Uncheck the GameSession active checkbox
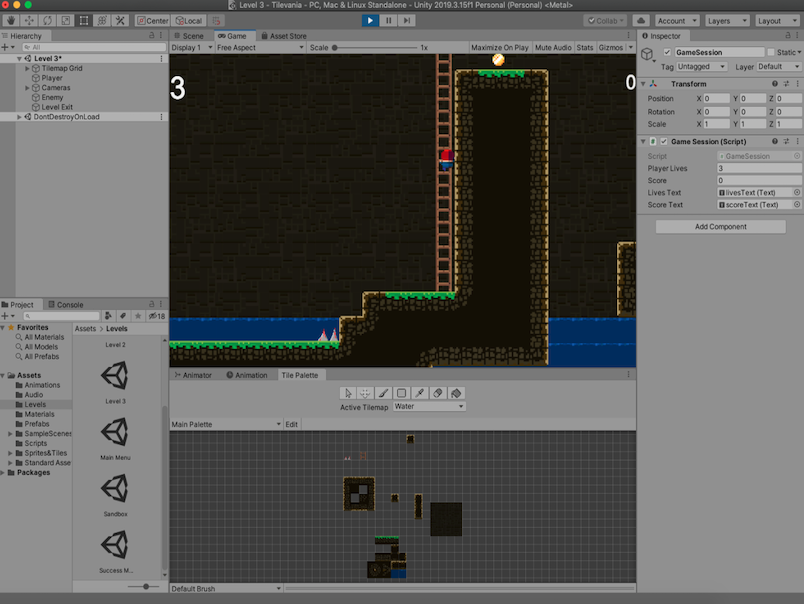Image resolution: width=804 pixels, height=604 pixels. pyautogui.click(x=668, y=52)
